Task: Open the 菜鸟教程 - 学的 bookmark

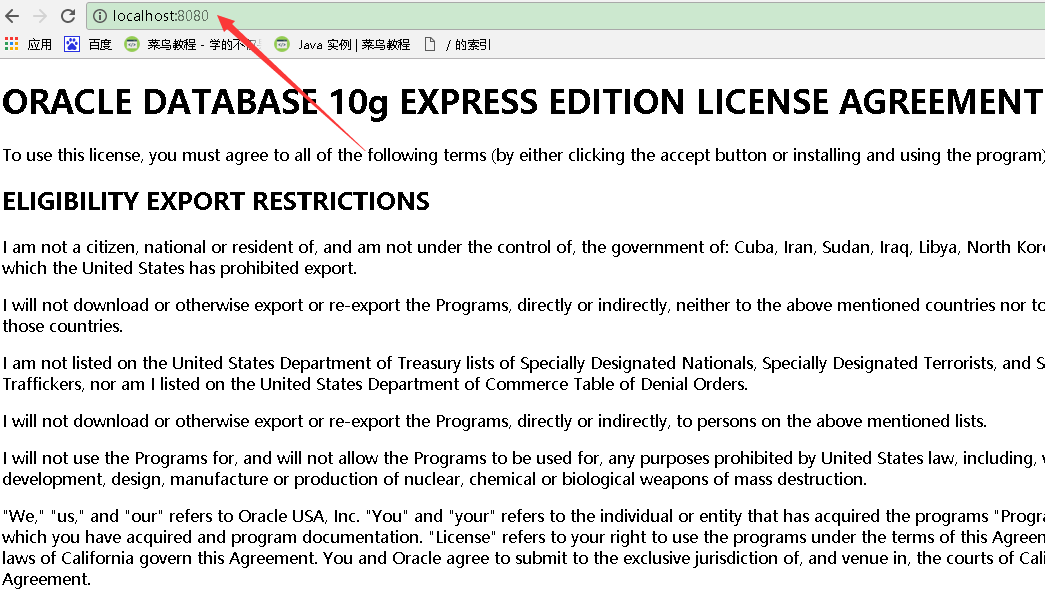Action: click(x=203, y=45)
